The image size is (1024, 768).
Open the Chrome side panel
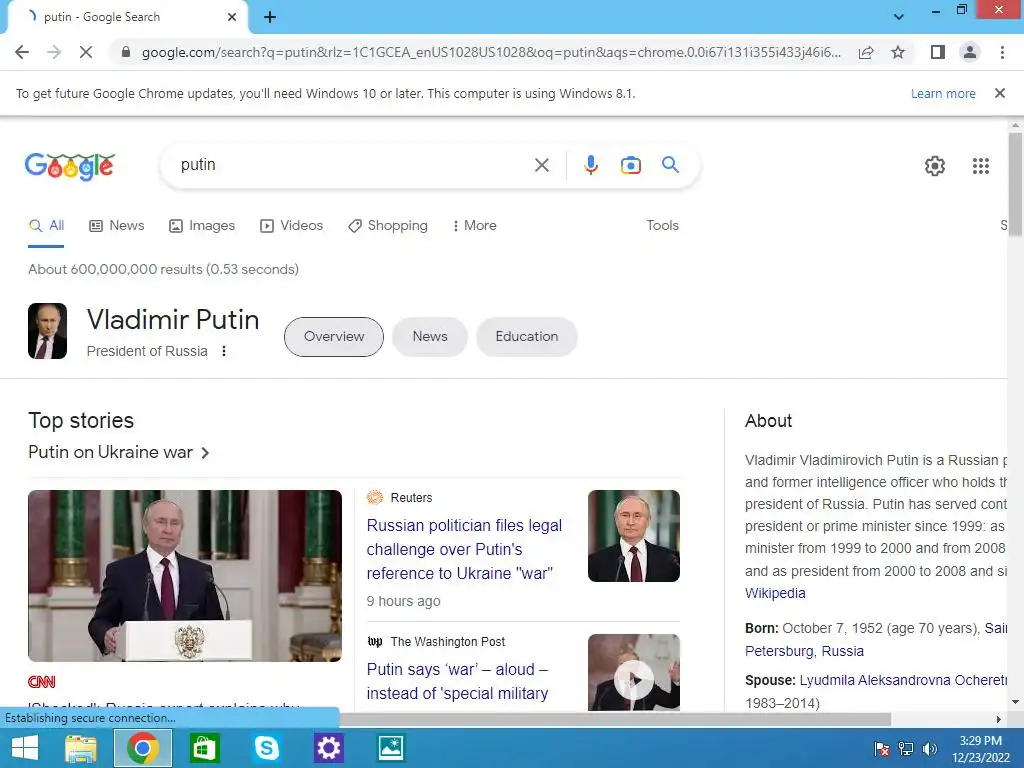click(938, 52)
